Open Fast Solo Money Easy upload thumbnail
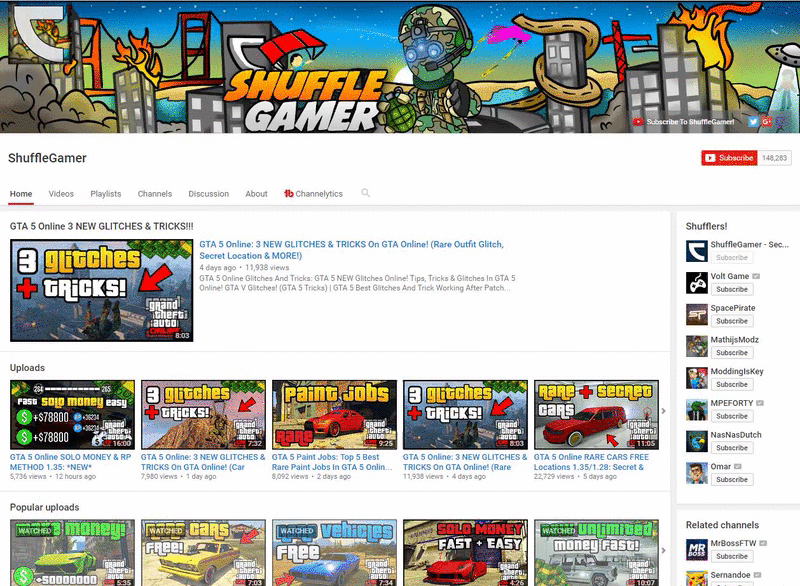 click(72, 415)
